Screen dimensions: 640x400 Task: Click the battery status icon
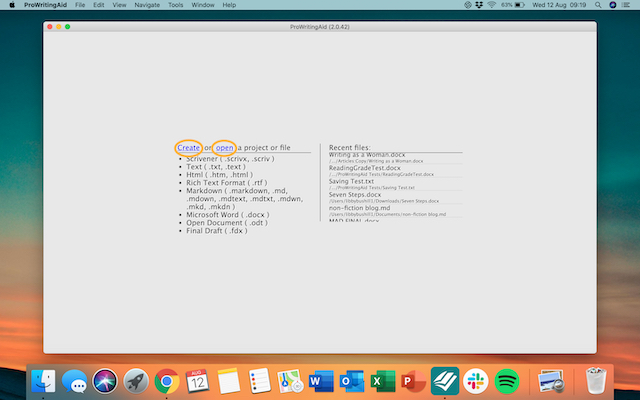pos(519,5)
